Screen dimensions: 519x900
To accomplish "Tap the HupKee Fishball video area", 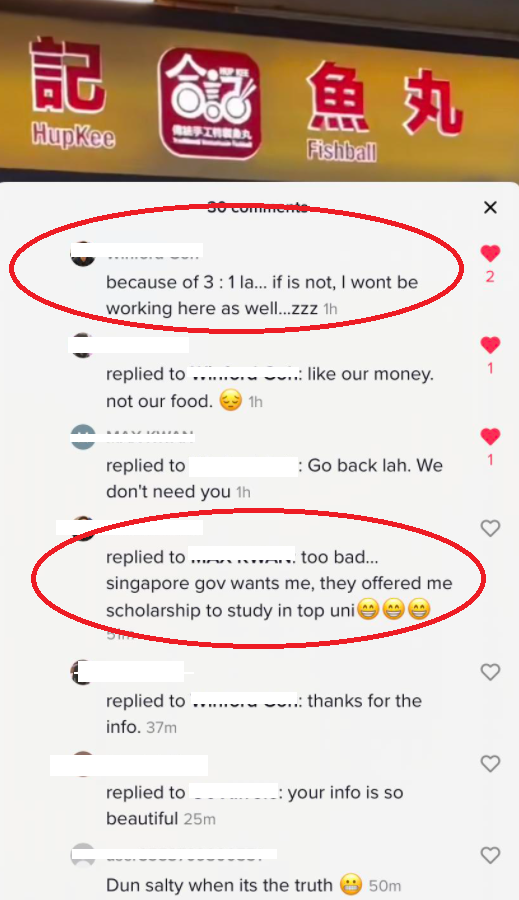I will tap(260, 91).
